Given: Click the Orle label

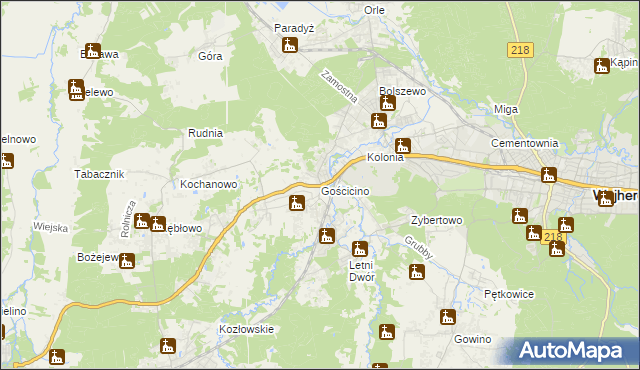Looking at the screenshot, I should tap(374, 10).
